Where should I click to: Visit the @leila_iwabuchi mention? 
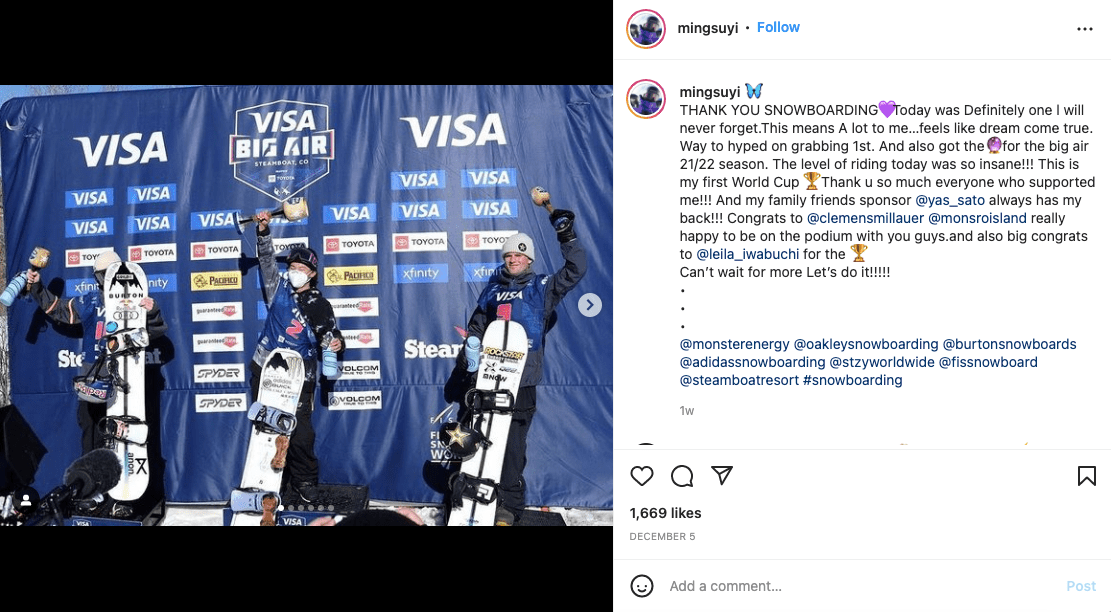point(748,254)
